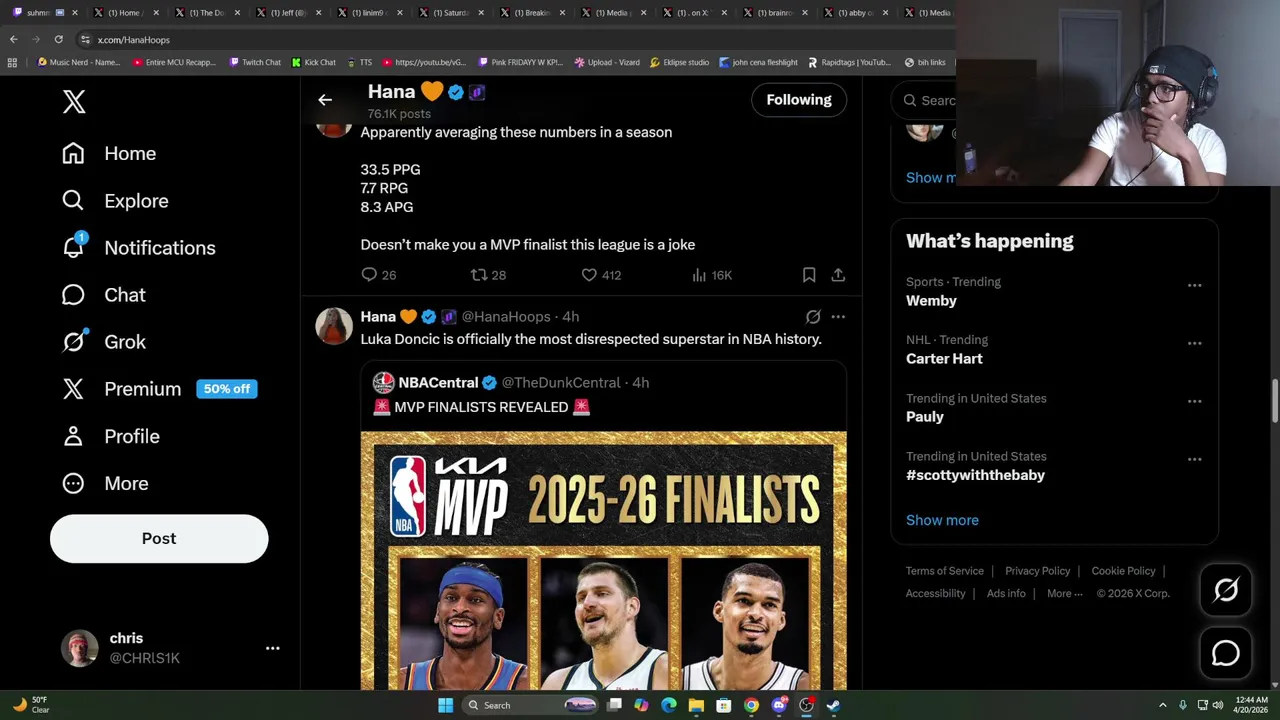Image resolution: width=1280 pixels, height=720 pixels.
Task: Switch to the (1) Jeff browser tab
Action: [x=288, y=13]
